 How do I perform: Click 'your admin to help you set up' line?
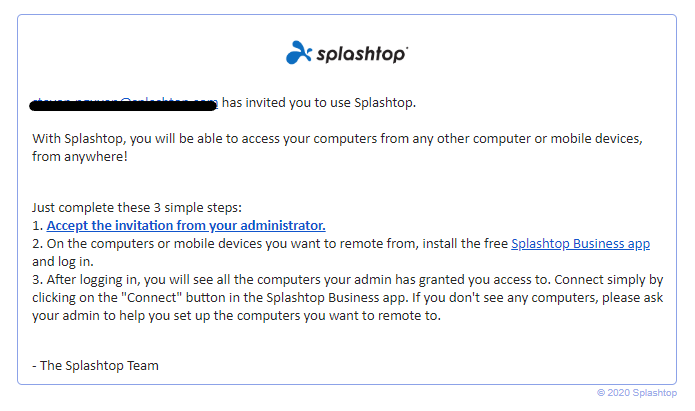tap(236, 316)
